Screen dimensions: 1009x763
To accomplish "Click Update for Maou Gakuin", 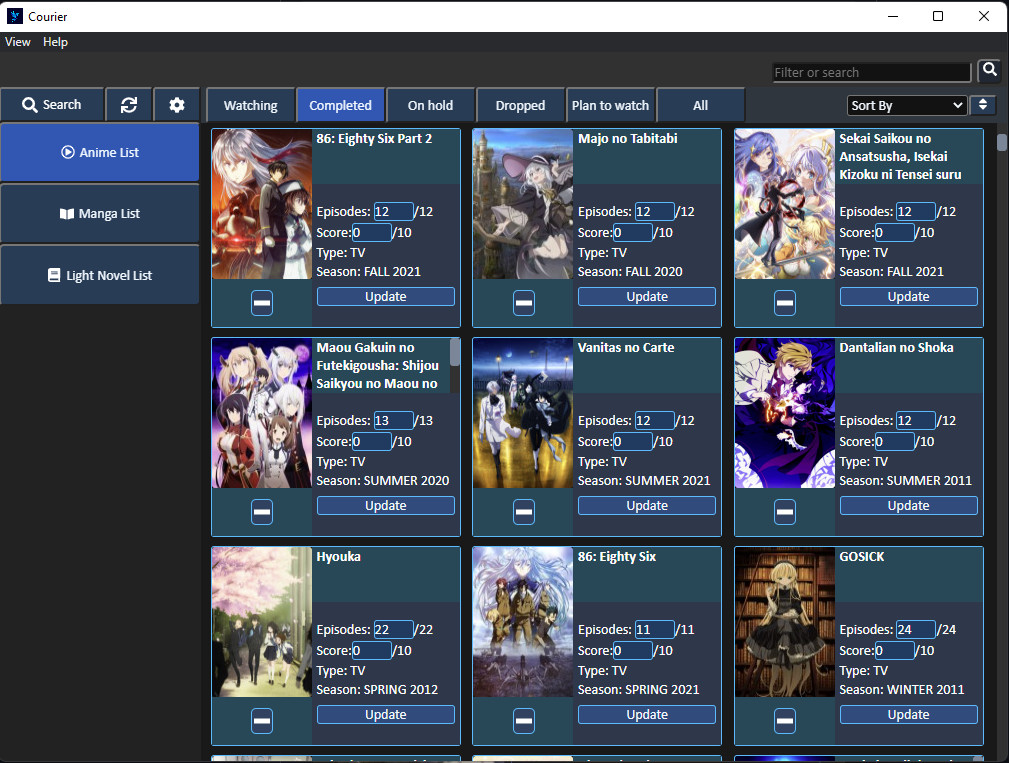I will 385,506.
